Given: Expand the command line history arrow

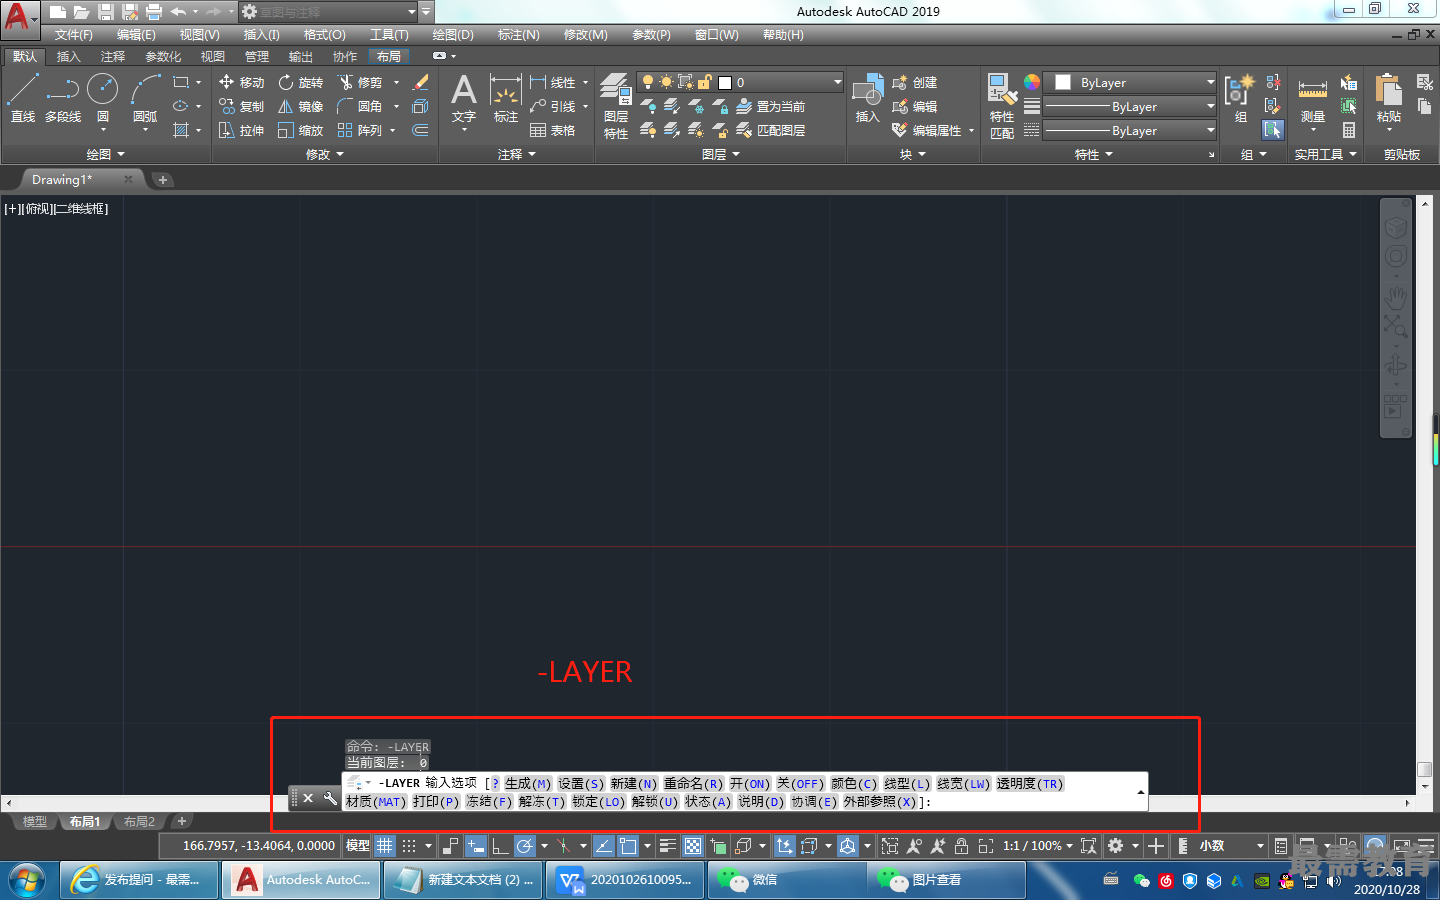Looking at the screenshot, I should point(1140,792).
